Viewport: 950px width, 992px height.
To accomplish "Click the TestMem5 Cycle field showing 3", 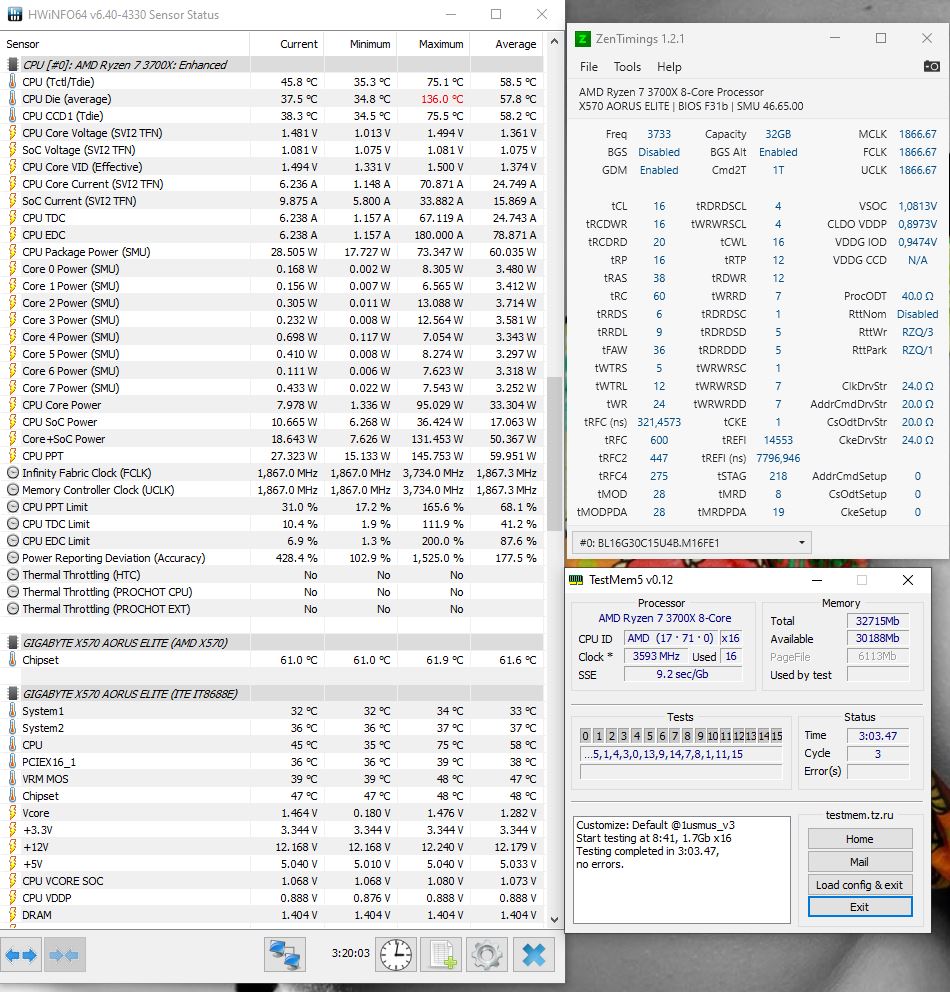I will tap(877, 753).
